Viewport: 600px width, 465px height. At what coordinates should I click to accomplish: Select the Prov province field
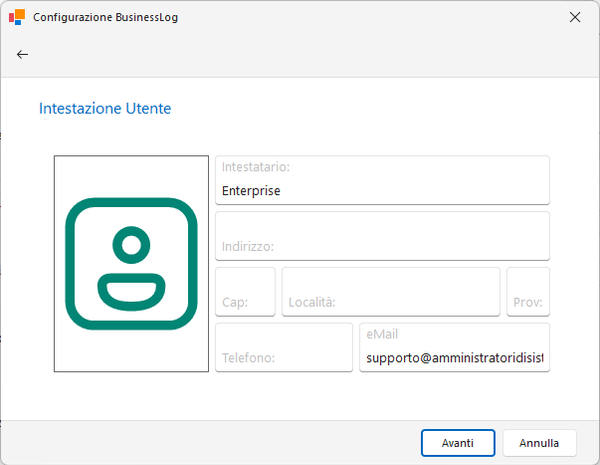point(528,292)
